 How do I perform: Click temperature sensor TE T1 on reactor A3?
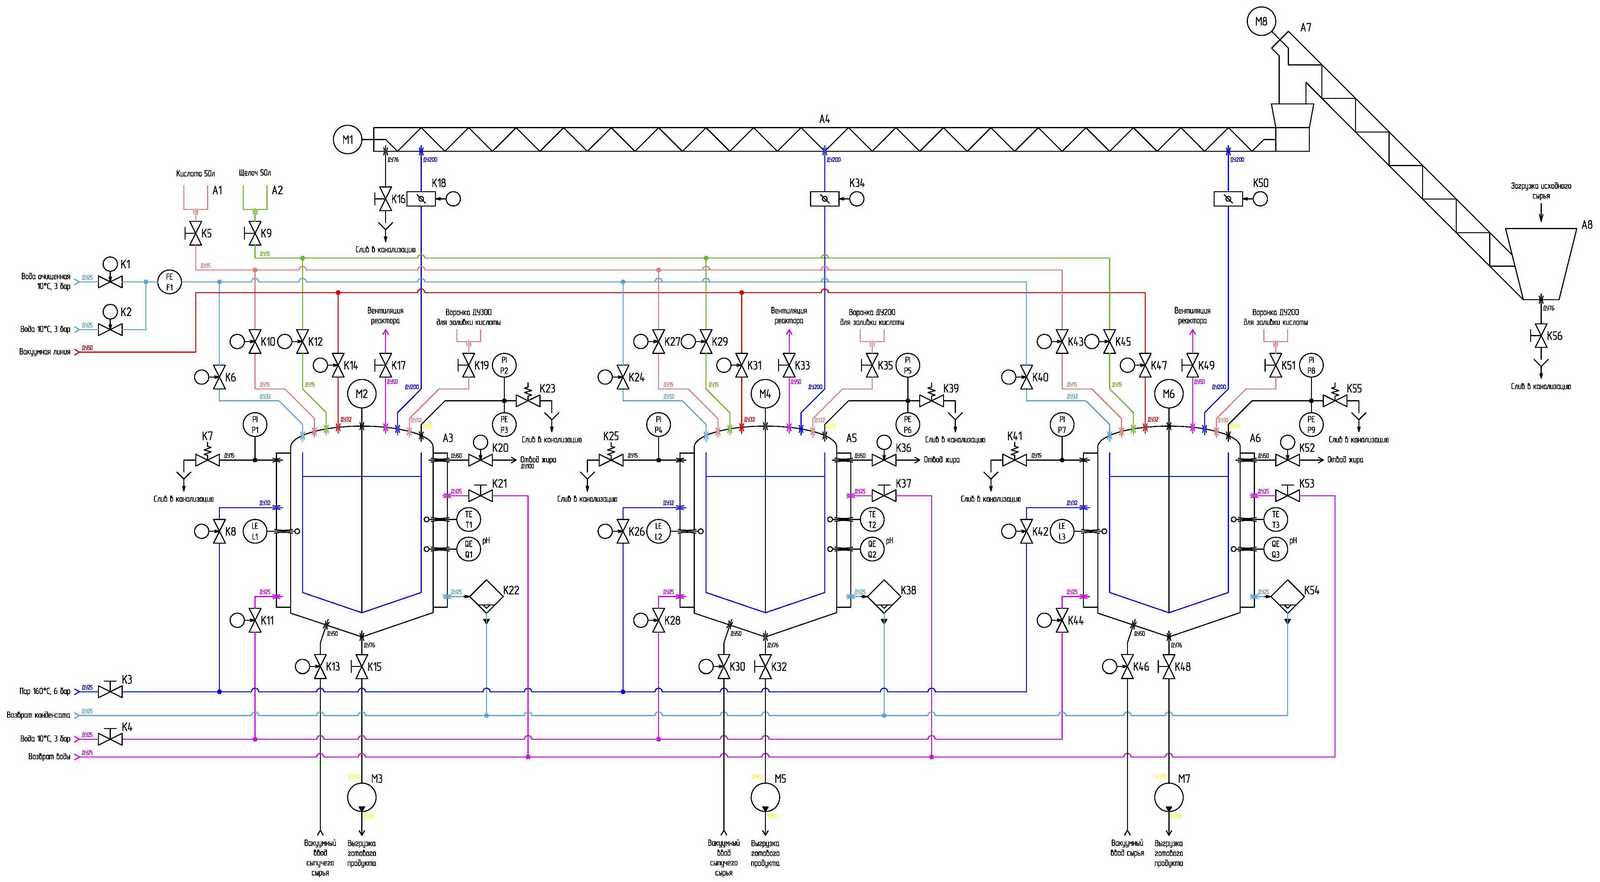(x=468, y=519)
